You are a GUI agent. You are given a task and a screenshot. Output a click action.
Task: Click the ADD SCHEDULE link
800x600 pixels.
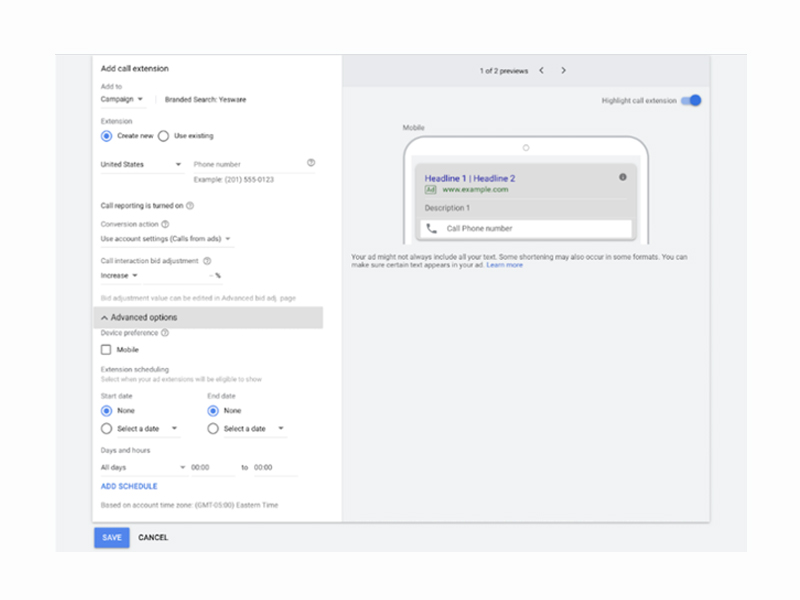(x=129, y=487)
